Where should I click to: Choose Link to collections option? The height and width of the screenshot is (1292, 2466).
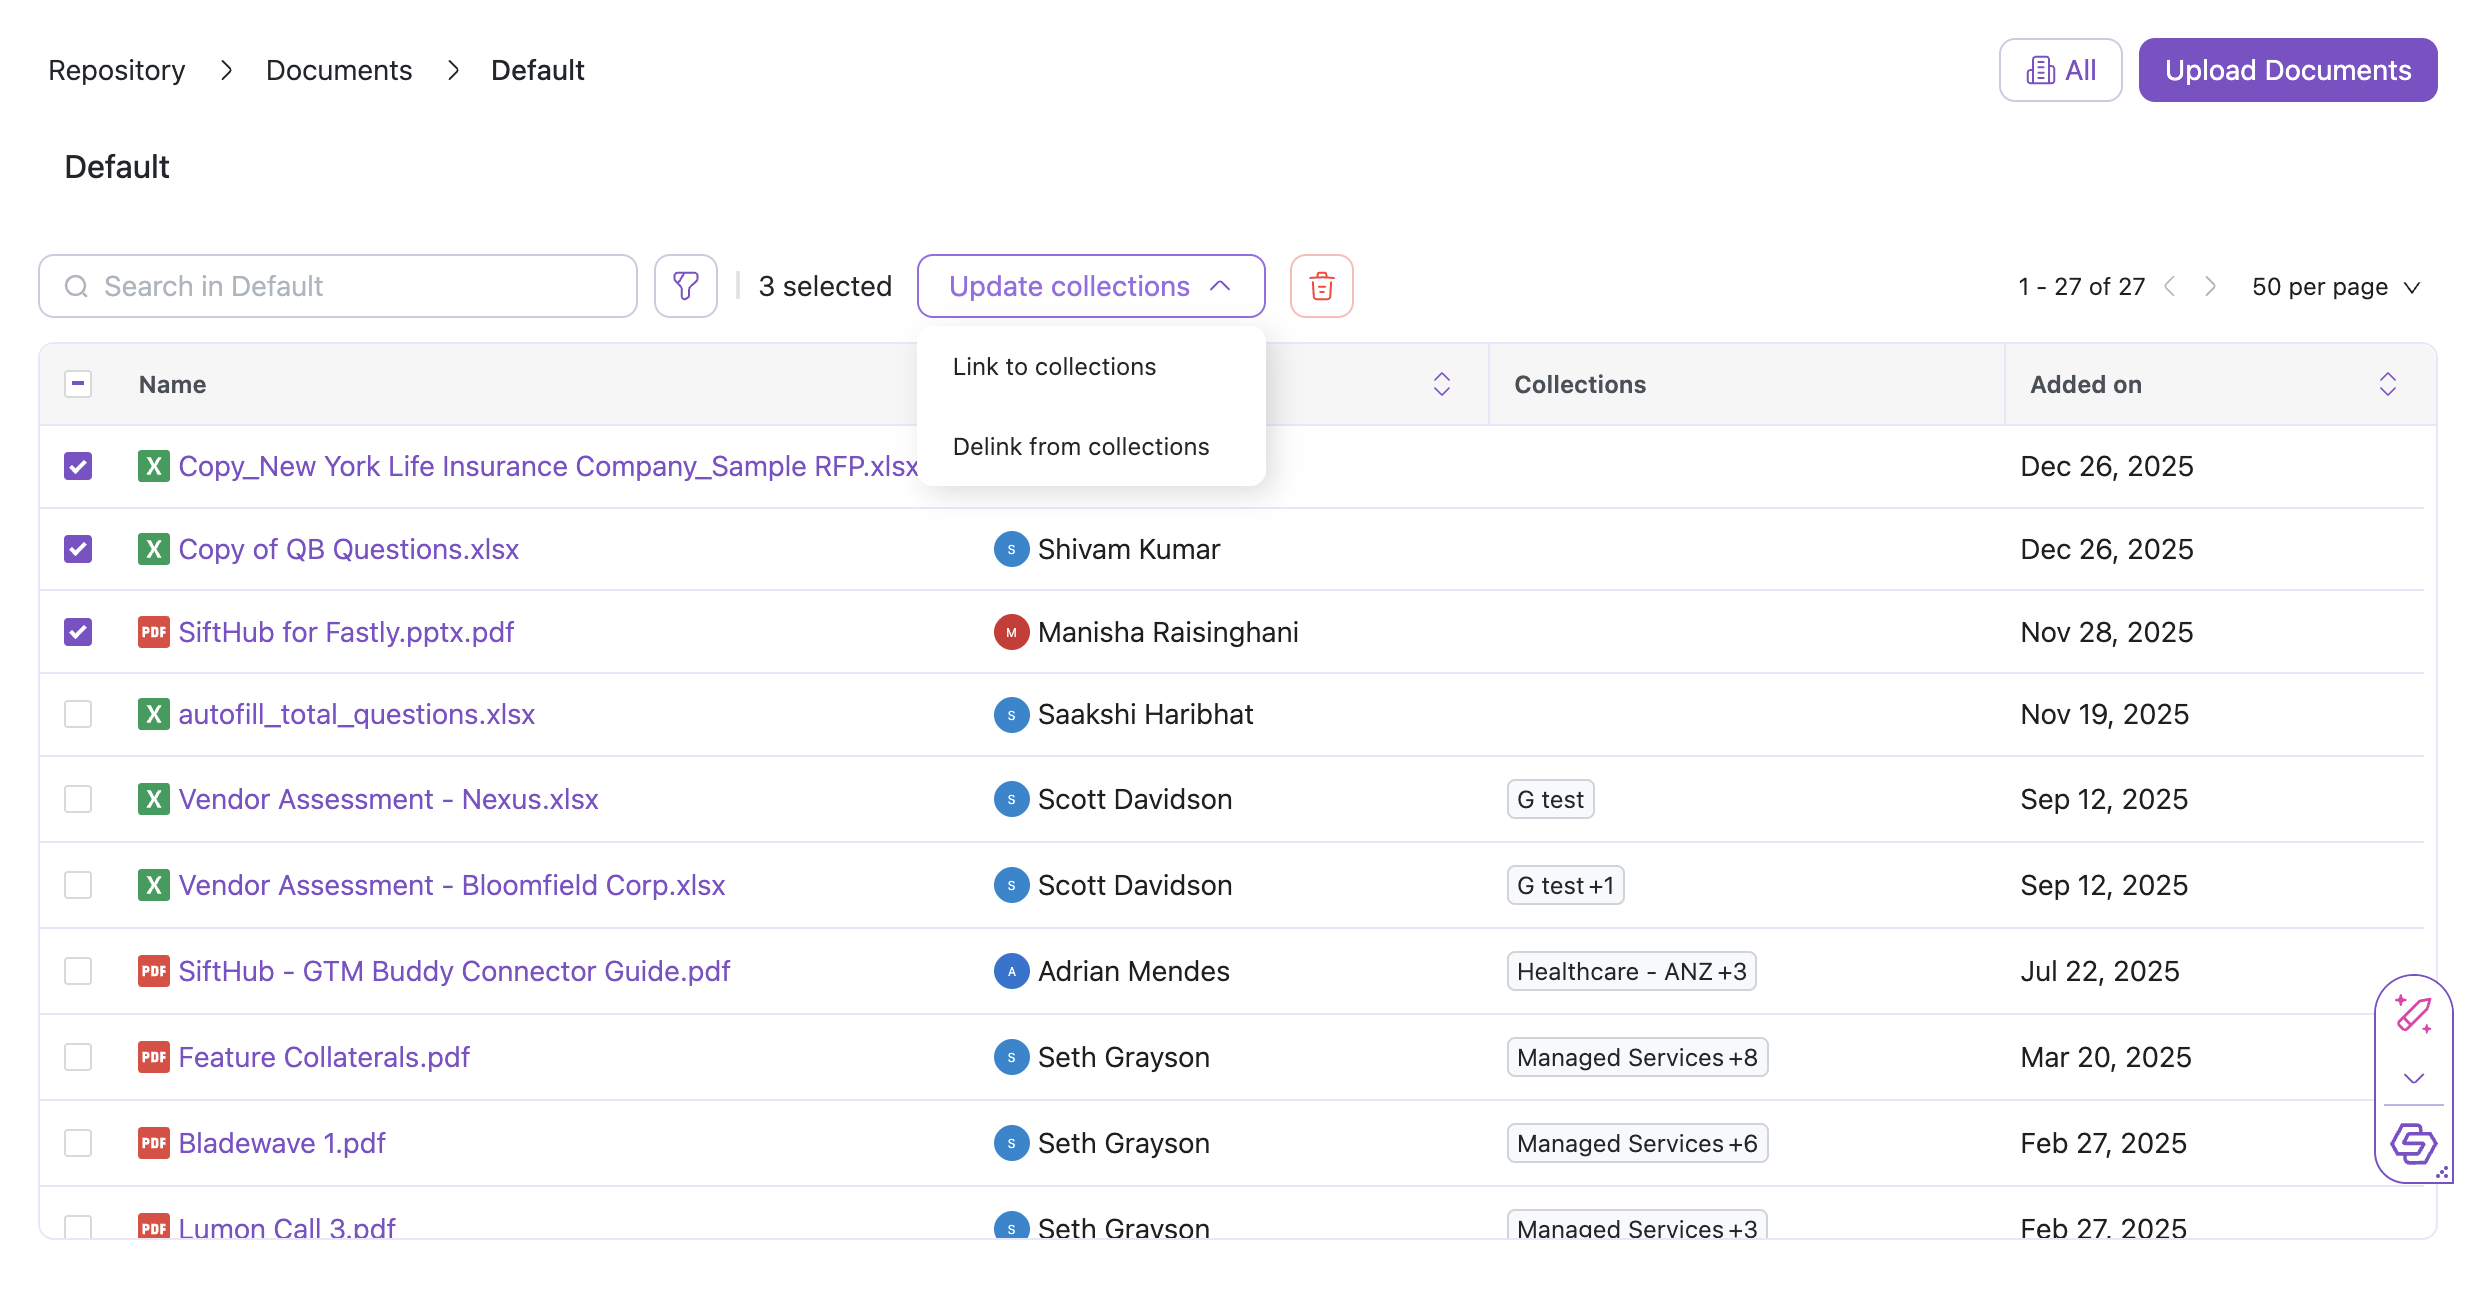1054,367
